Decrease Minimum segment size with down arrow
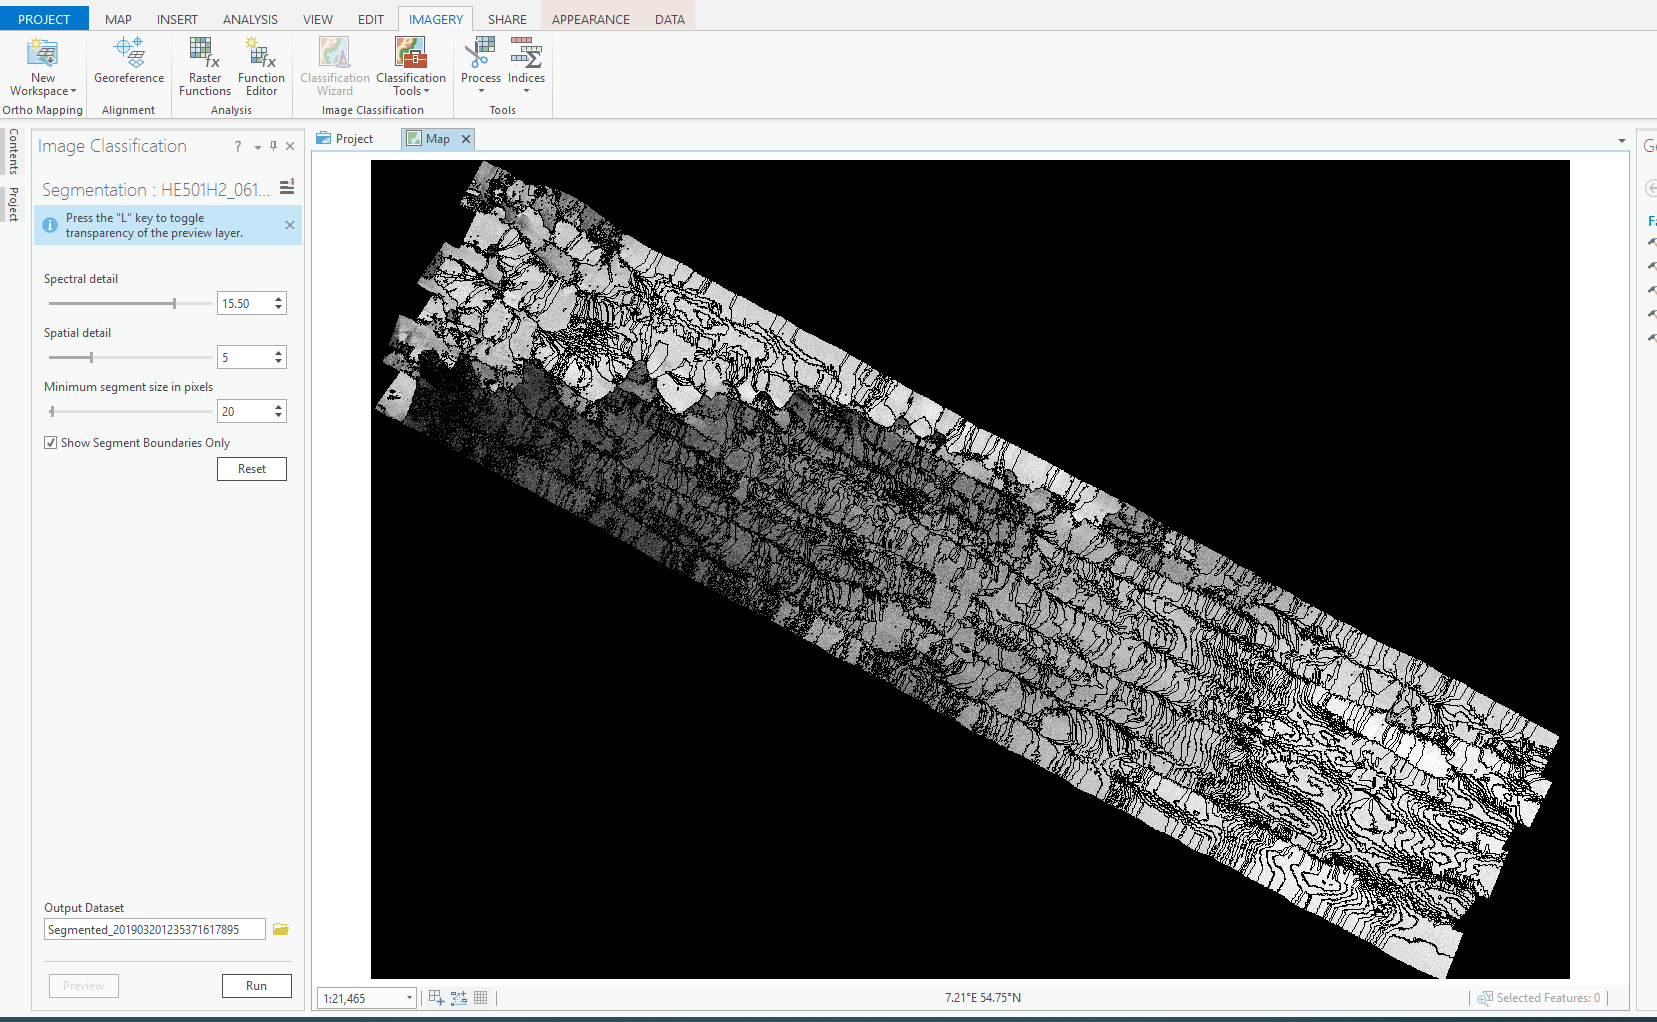This screenshot has width=1657, height=1022. point(279,416)
